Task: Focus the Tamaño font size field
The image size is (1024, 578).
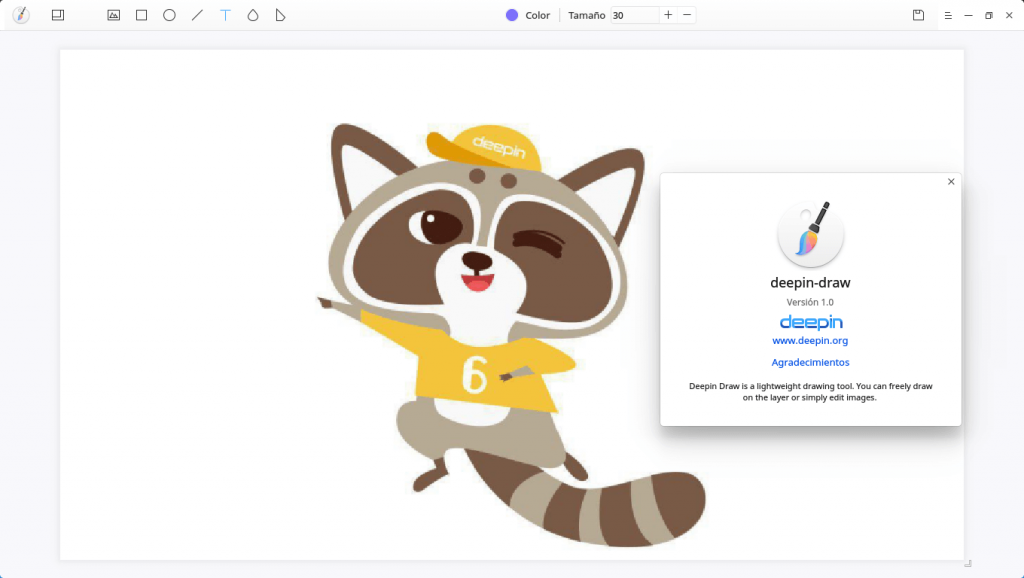Action: (x=634, y=15)
